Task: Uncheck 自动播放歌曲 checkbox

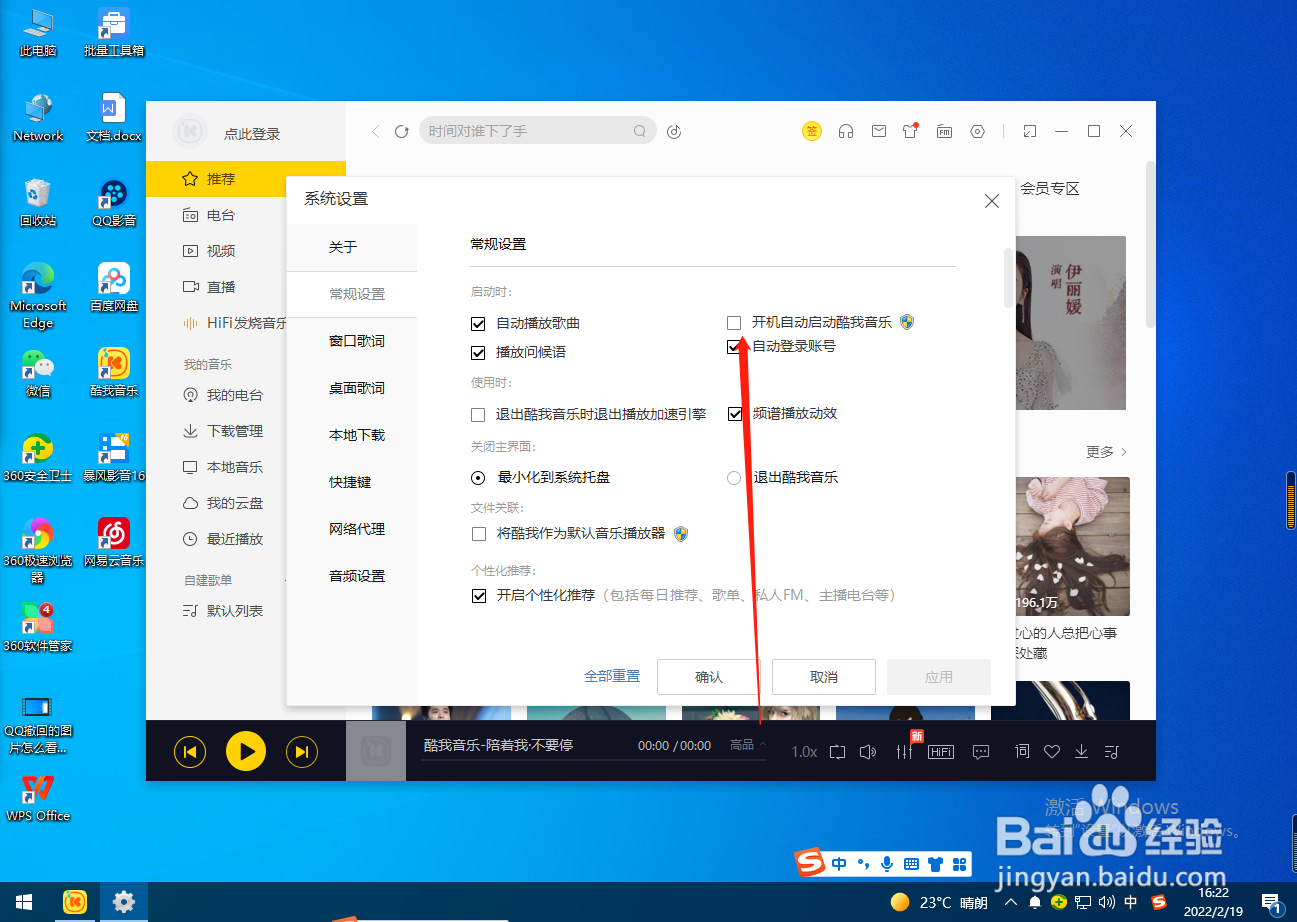Action: point(478,323)
